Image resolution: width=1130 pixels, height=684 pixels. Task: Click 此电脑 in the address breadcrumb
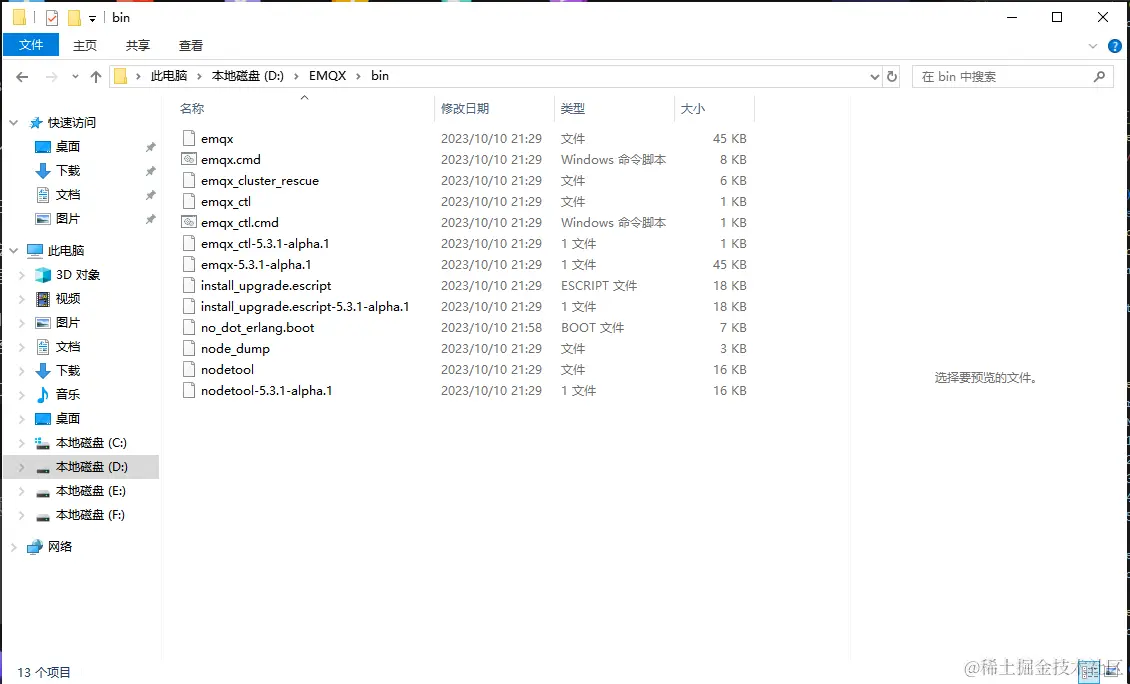point(169,76)
